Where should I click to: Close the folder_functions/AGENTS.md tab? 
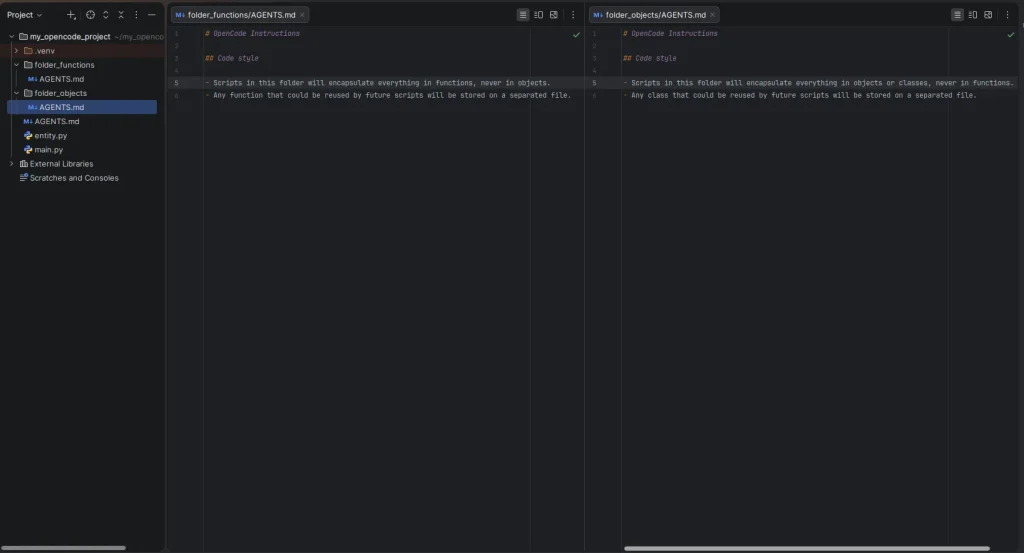click(x=302, y=14)
